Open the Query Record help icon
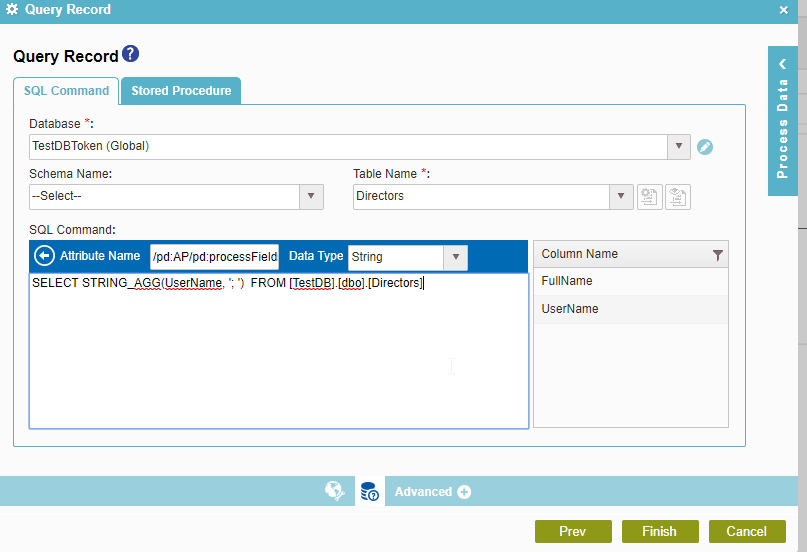The image size is (807, 552). click(131, 55)
